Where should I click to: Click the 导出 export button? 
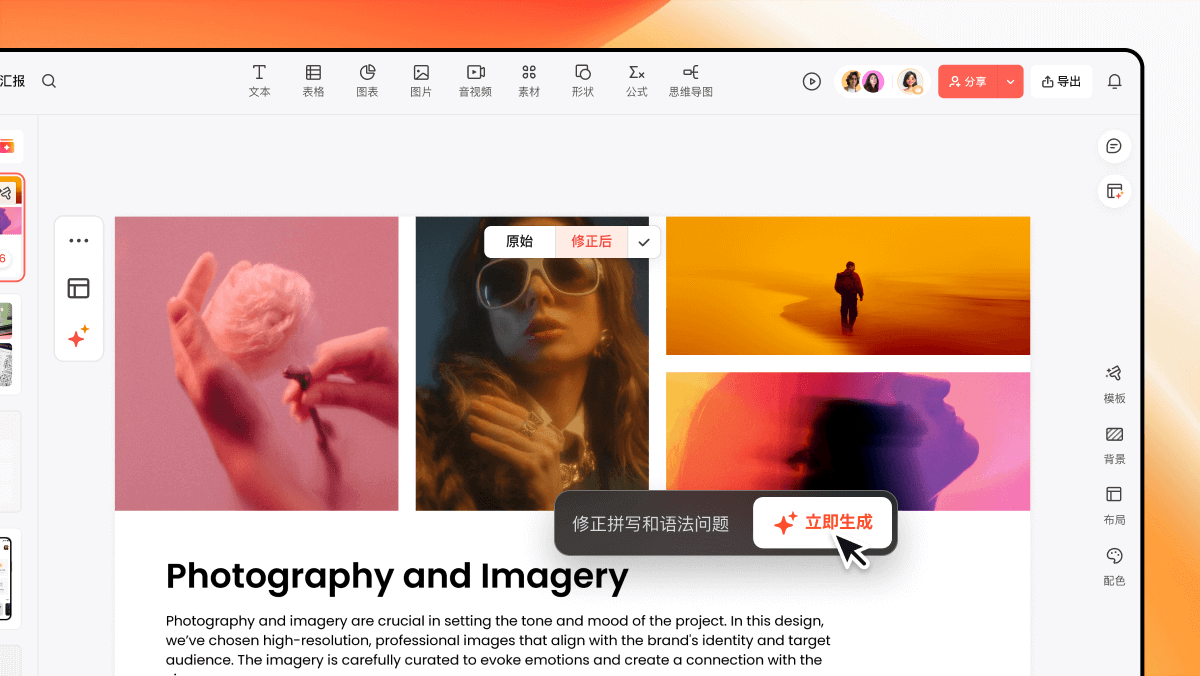pos(1061,82)
